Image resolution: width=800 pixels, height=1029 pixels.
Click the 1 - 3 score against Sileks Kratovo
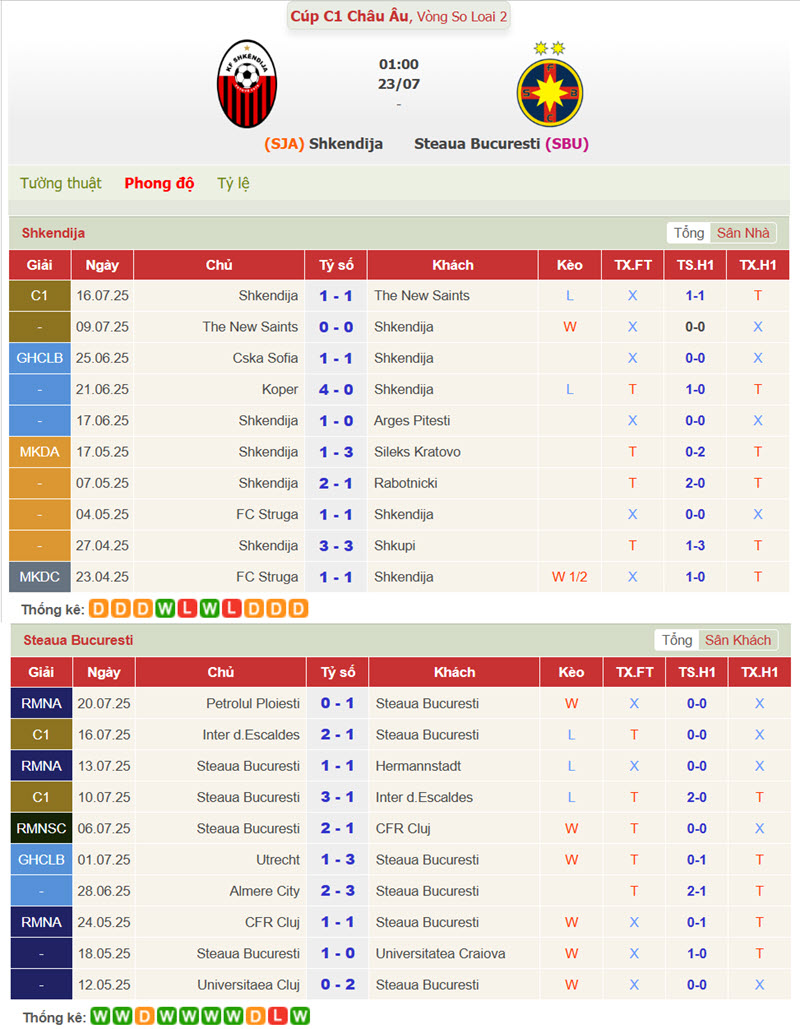336,452
